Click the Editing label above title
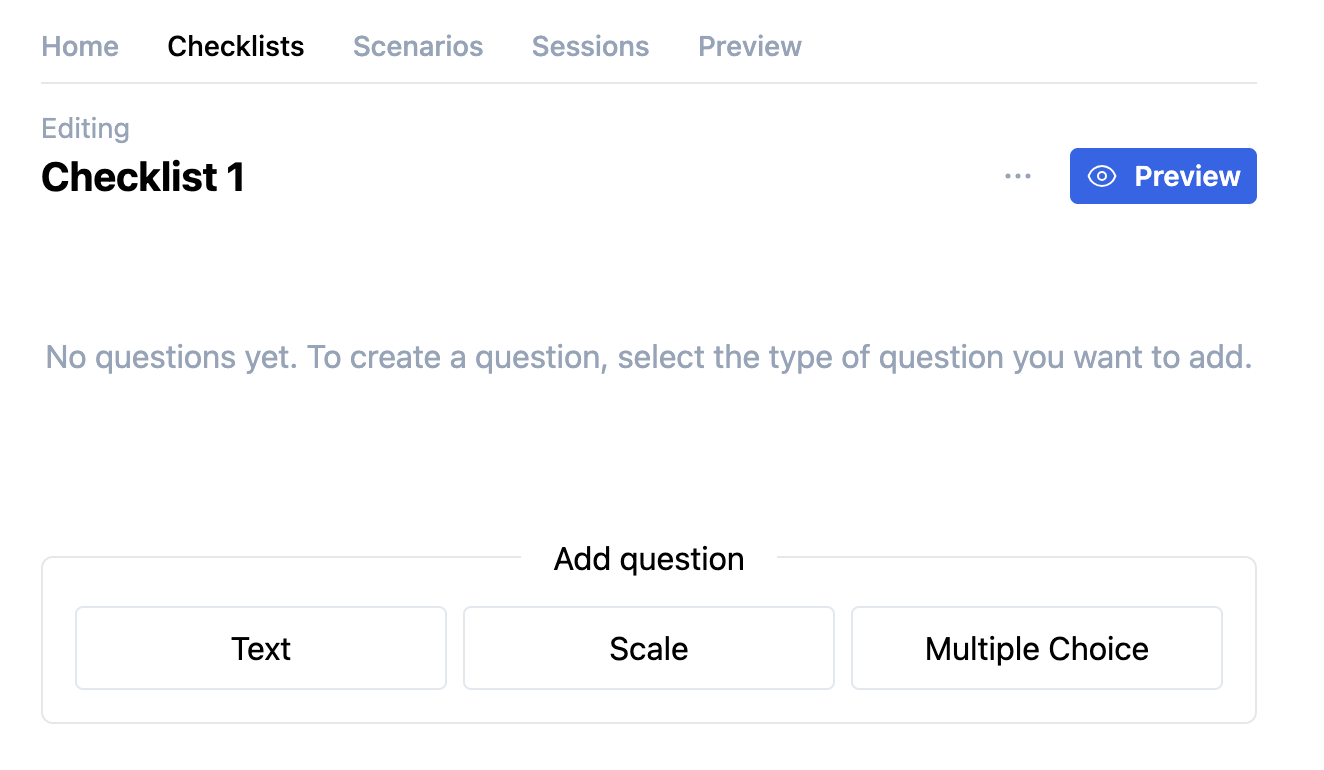The image size is (1324, 770). pos(86,128)
